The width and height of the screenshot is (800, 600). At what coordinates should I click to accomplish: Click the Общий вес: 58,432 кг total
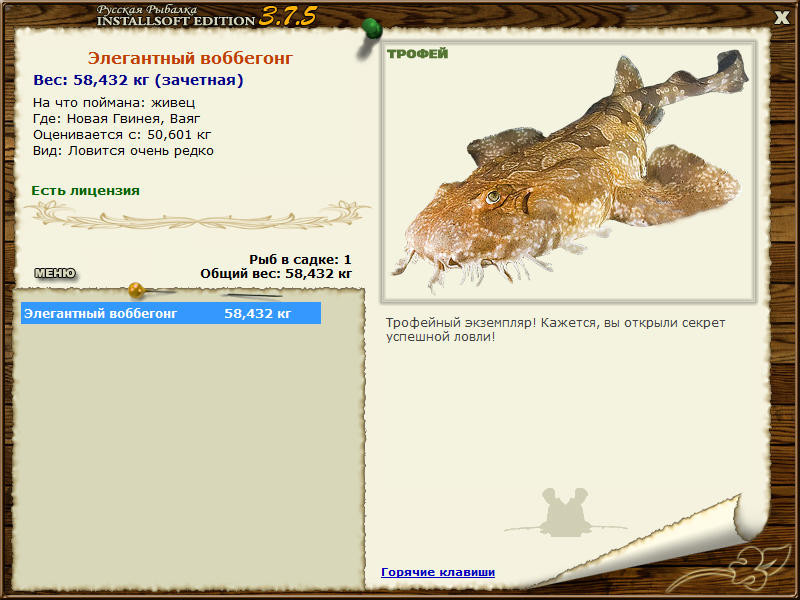point(276,273)
